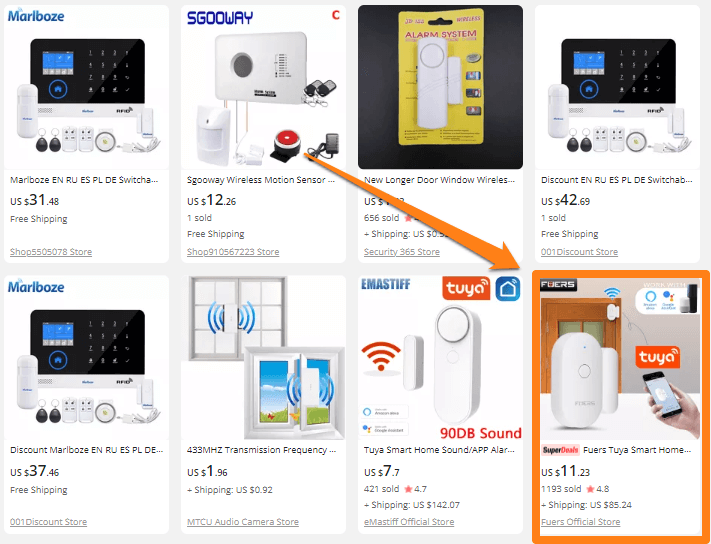Open the Security 365 Store link
Screen dimensions: 711x544
pyautogui.click(x=402, y=252)
